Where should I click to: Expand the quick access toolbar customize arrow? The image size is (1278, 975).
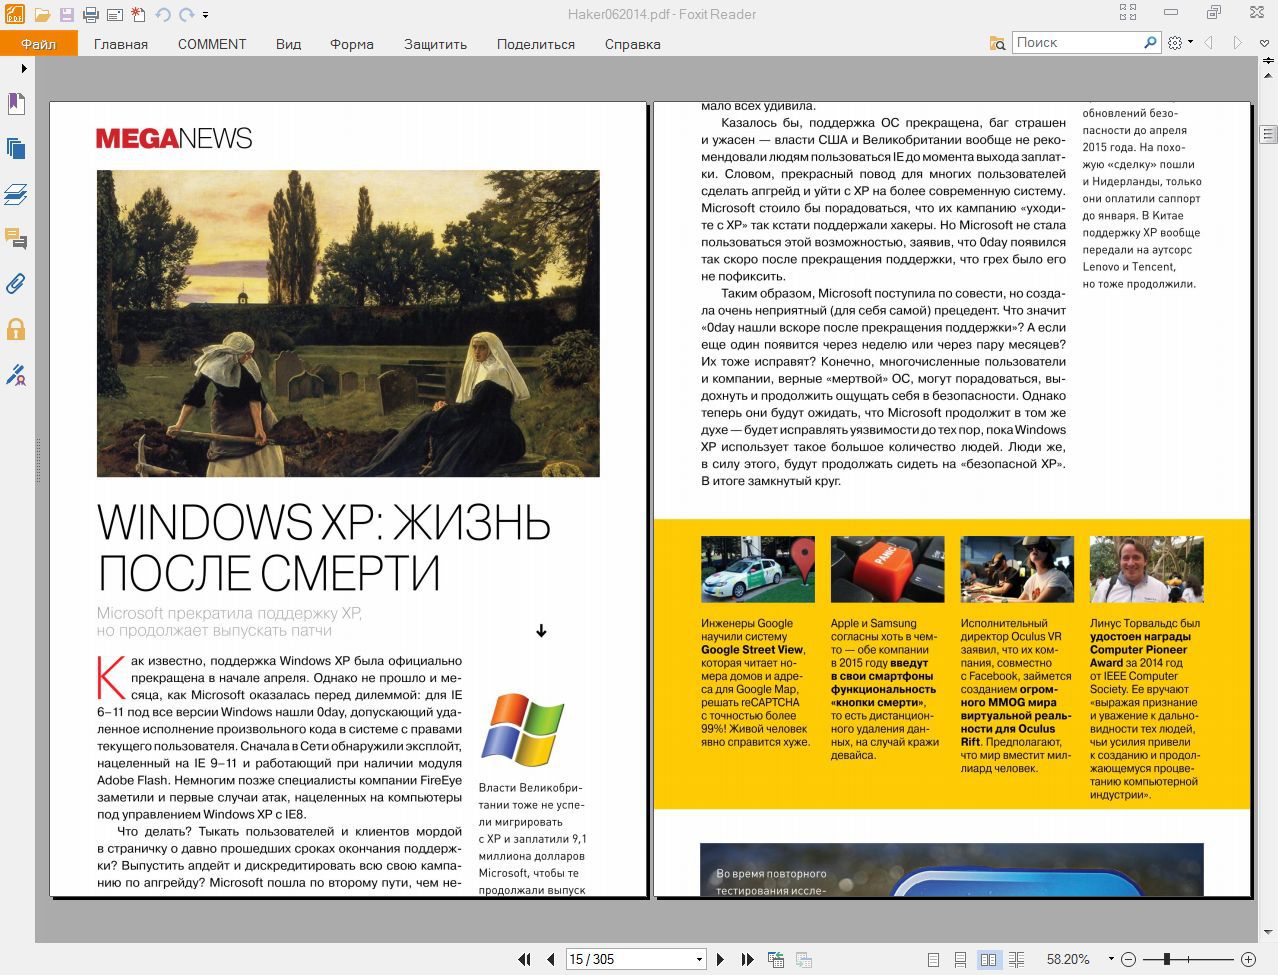coord(205,15)
